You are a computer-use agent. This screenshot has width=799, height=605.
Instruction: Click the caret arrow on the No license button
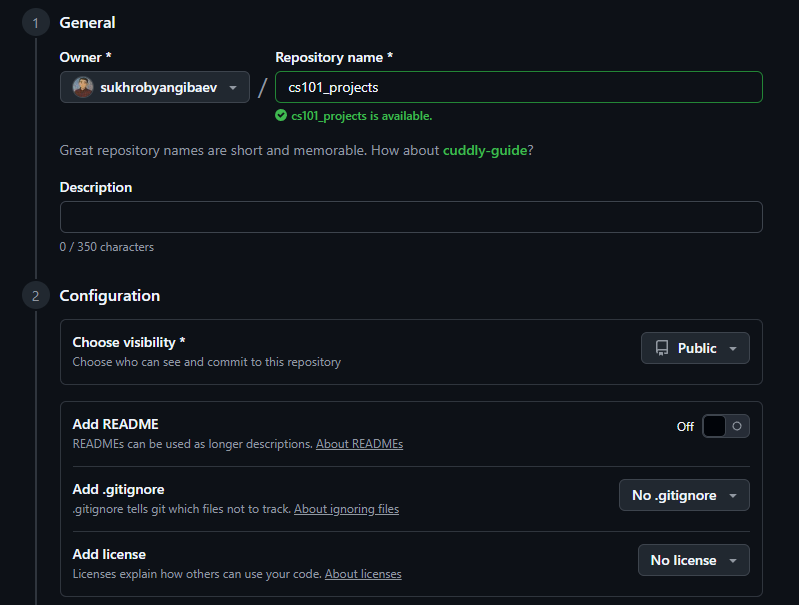tap(732, 561)
